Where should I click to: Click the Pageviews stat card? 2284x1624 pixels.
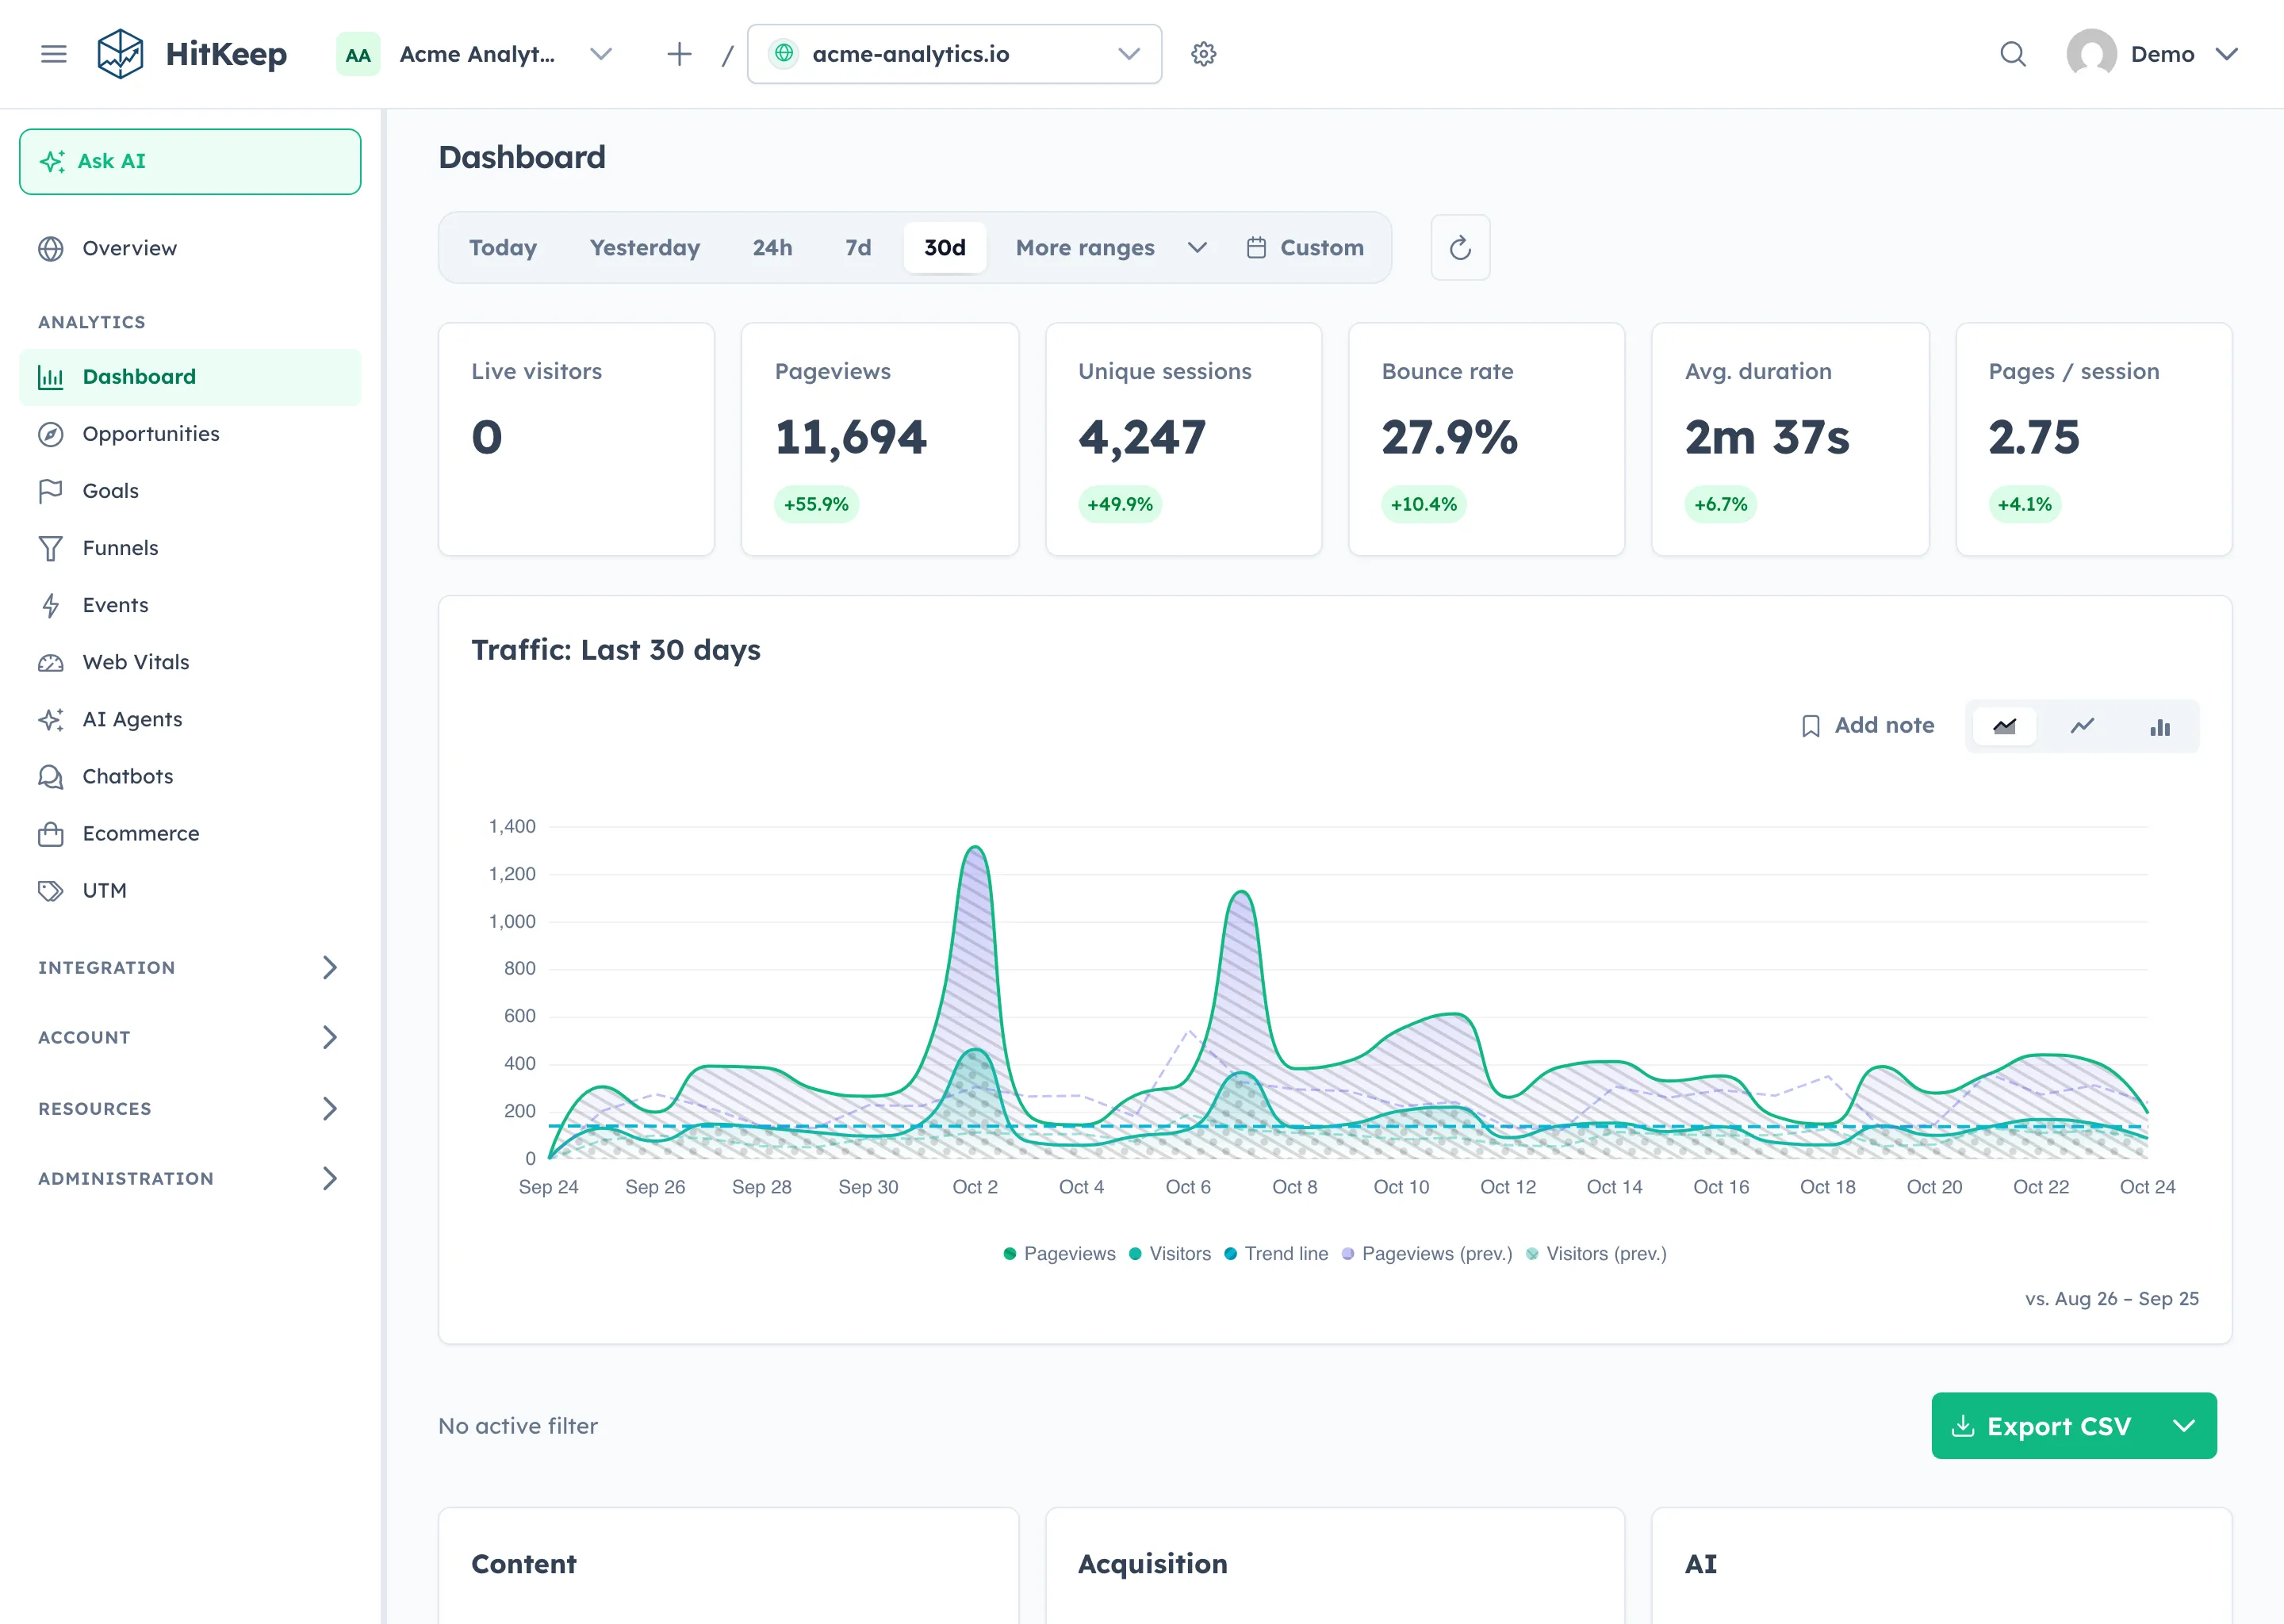(x=879, y=438)
